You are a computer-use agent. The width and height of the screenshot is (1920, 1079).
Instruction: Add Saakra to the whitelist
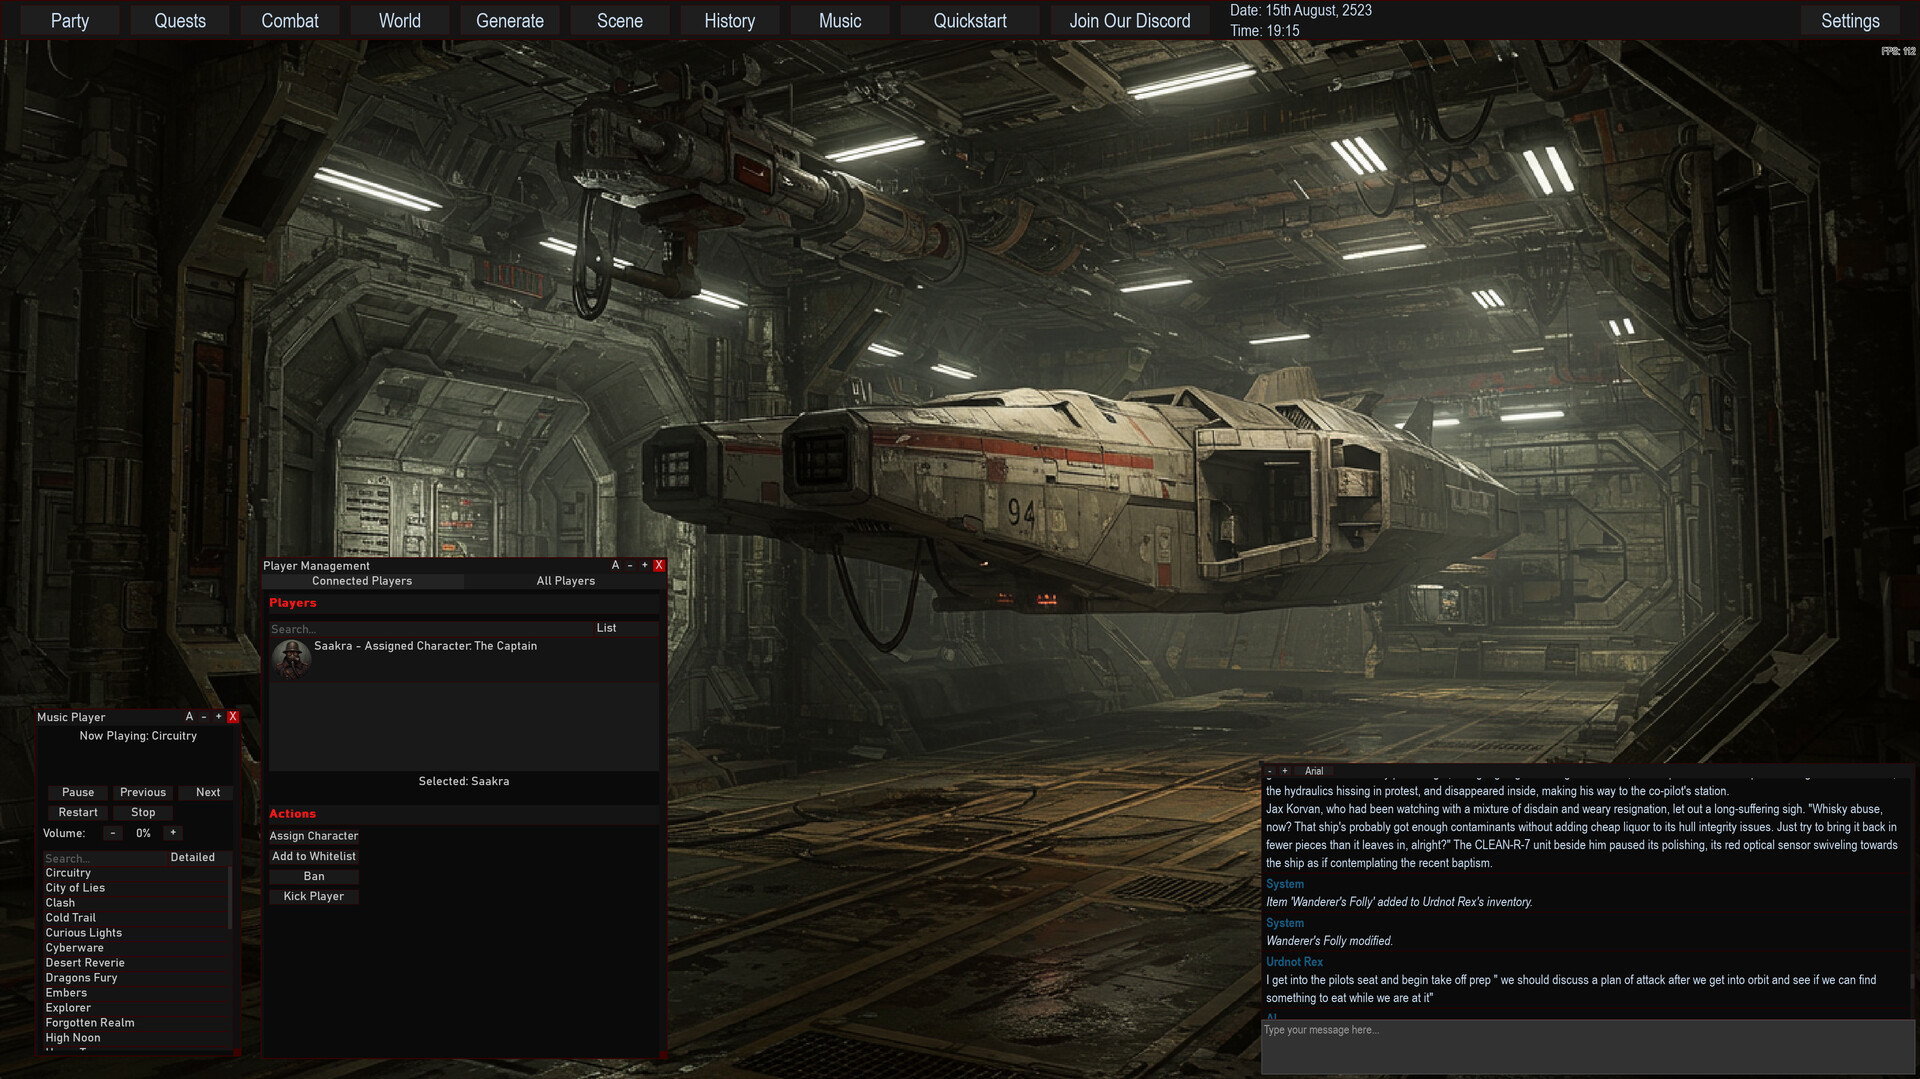(314, 856)
